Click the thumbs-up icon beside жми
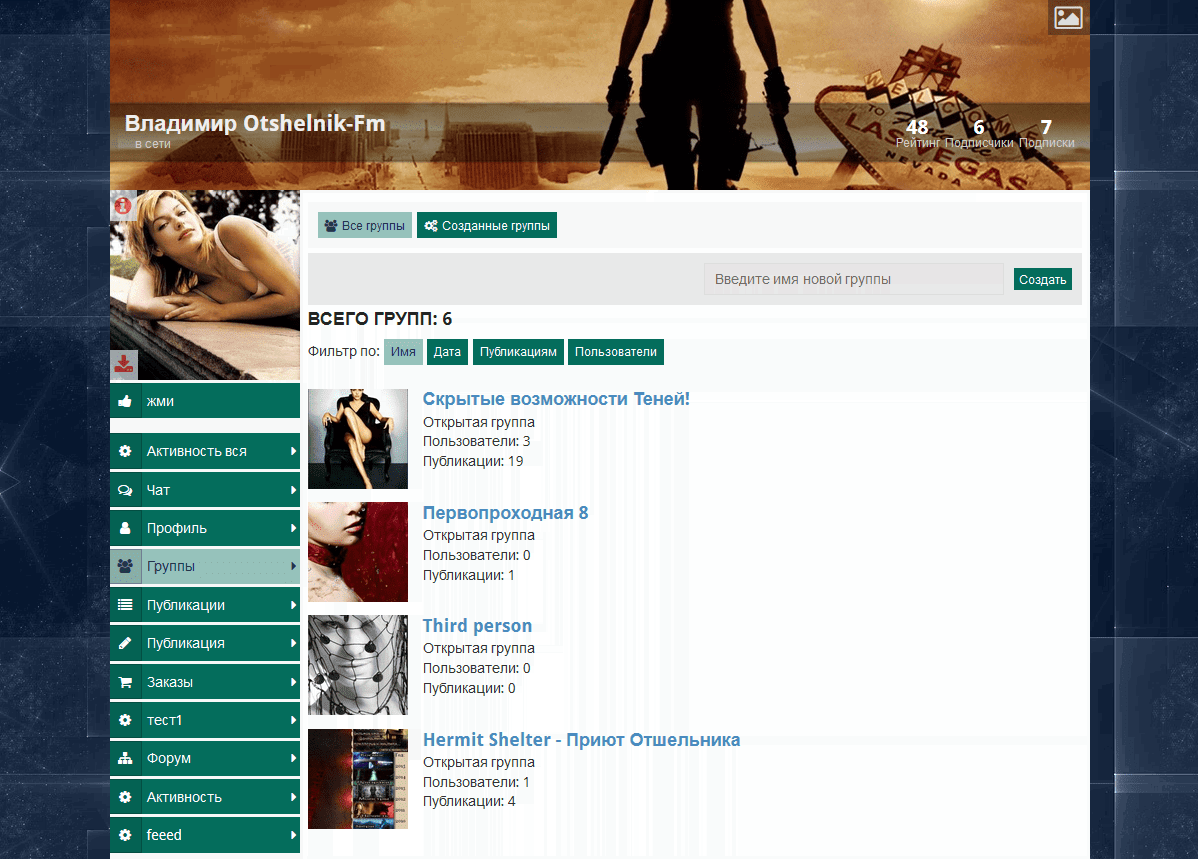1198x859 pixels. click(x=125, y=401)
